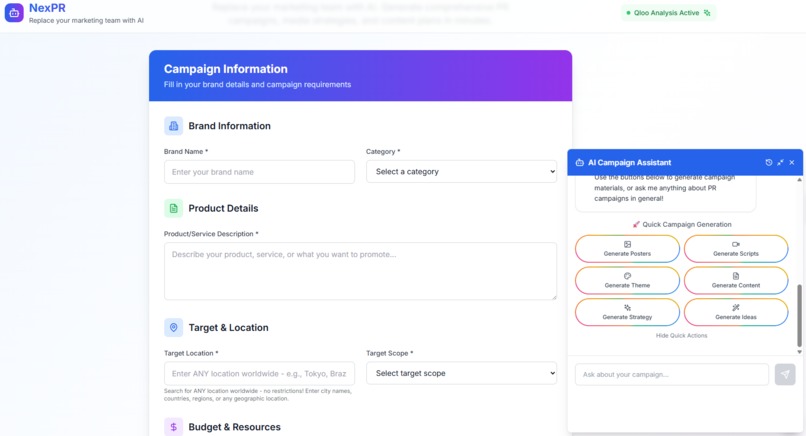Click the chat scrollbar up arrow
This screenshot has width=806, height=436.
click(799, 180)
